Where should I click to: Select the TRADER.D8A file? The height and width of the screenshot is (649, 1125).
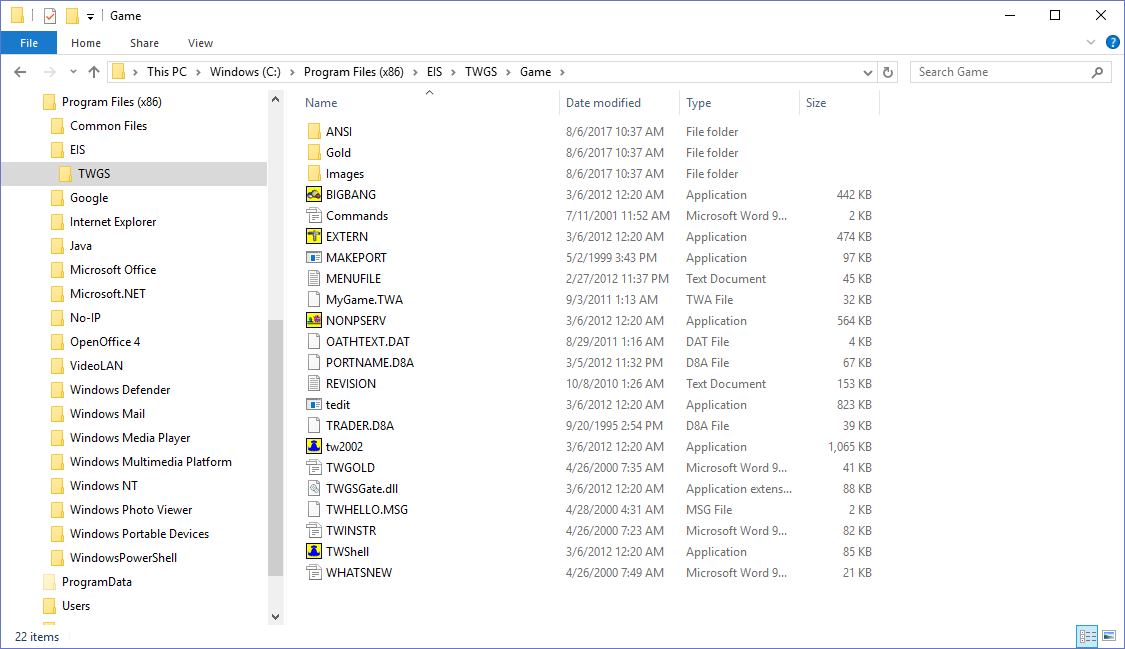click(359, 425)
